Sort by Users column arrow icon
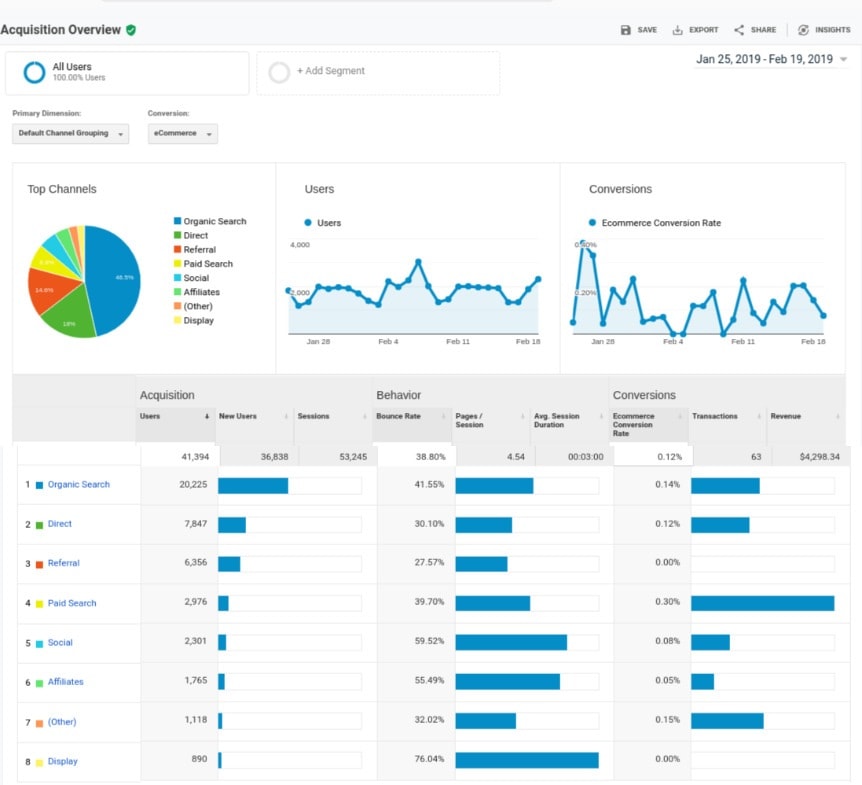Screen dimensions: 862x785 pyautogui.click(x=207, y=416)
